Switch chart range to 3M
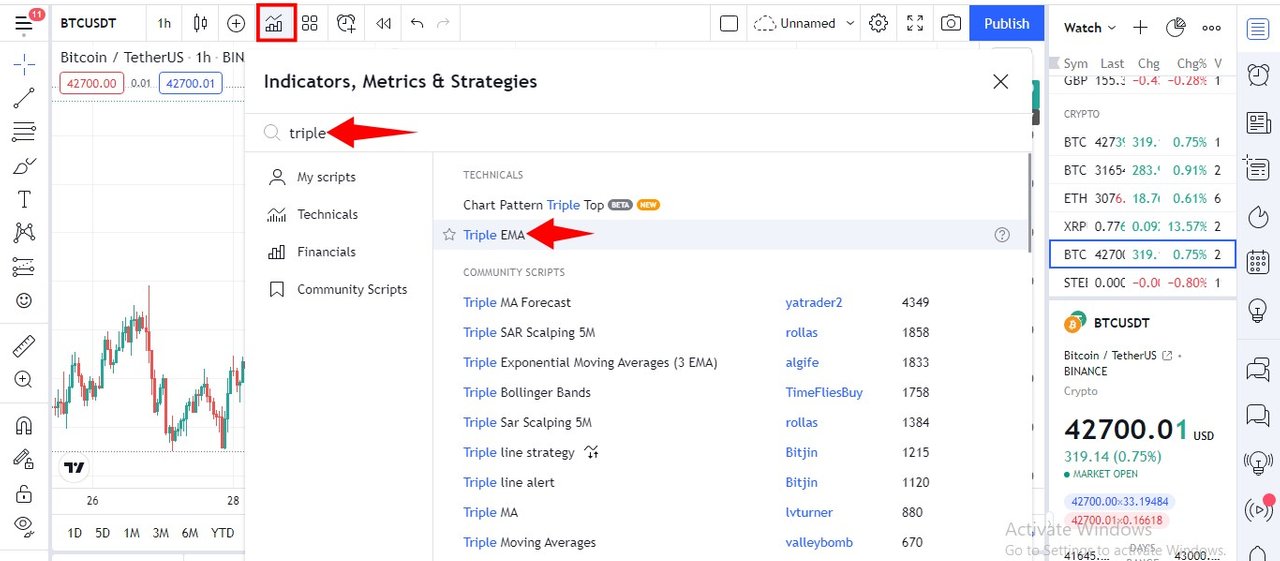1280x561 pixels. click(x=160, y=533)
